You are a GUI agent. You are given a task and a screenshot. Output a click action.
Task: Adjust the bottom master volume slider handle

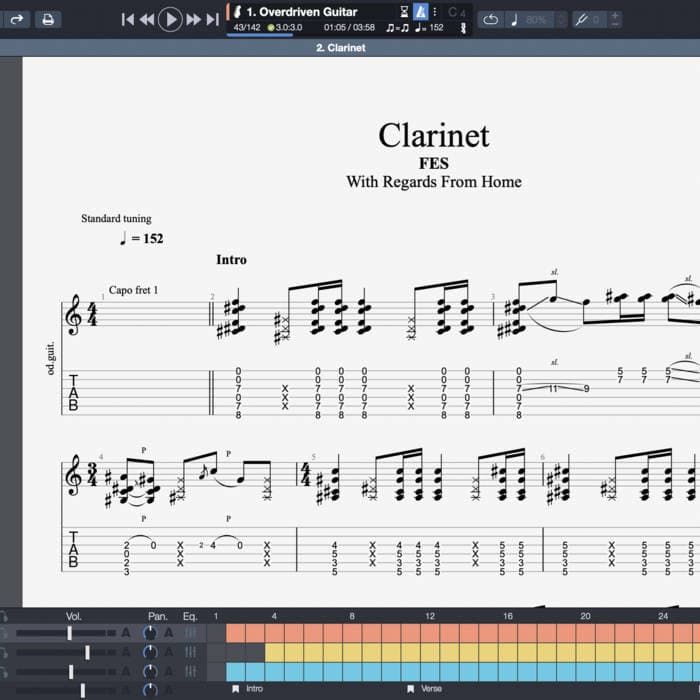(x=83, y=690)
